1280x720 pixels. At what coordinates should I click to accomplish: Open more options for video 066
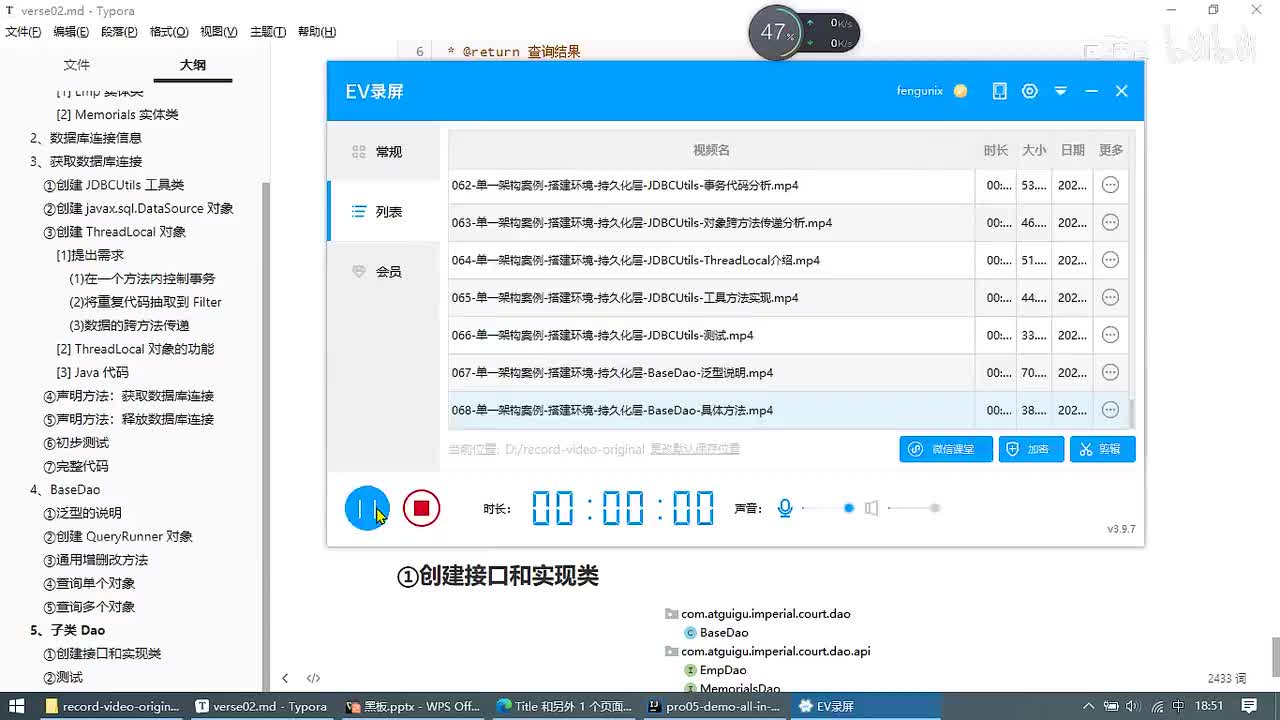tap(1110, 335)
